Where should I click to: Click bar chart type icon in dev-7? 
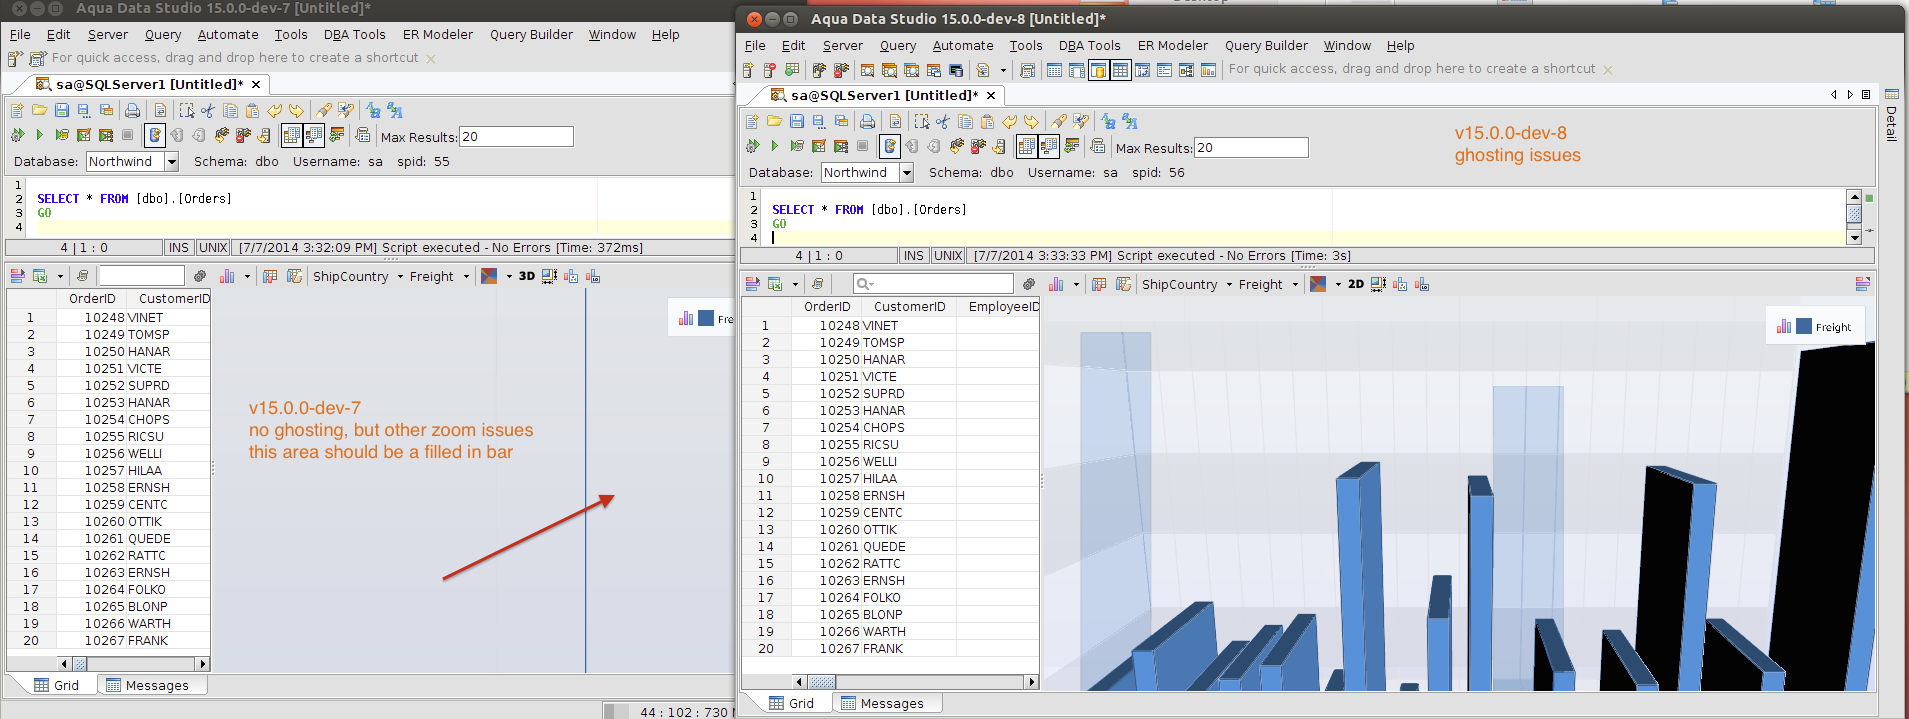point(227,276)
